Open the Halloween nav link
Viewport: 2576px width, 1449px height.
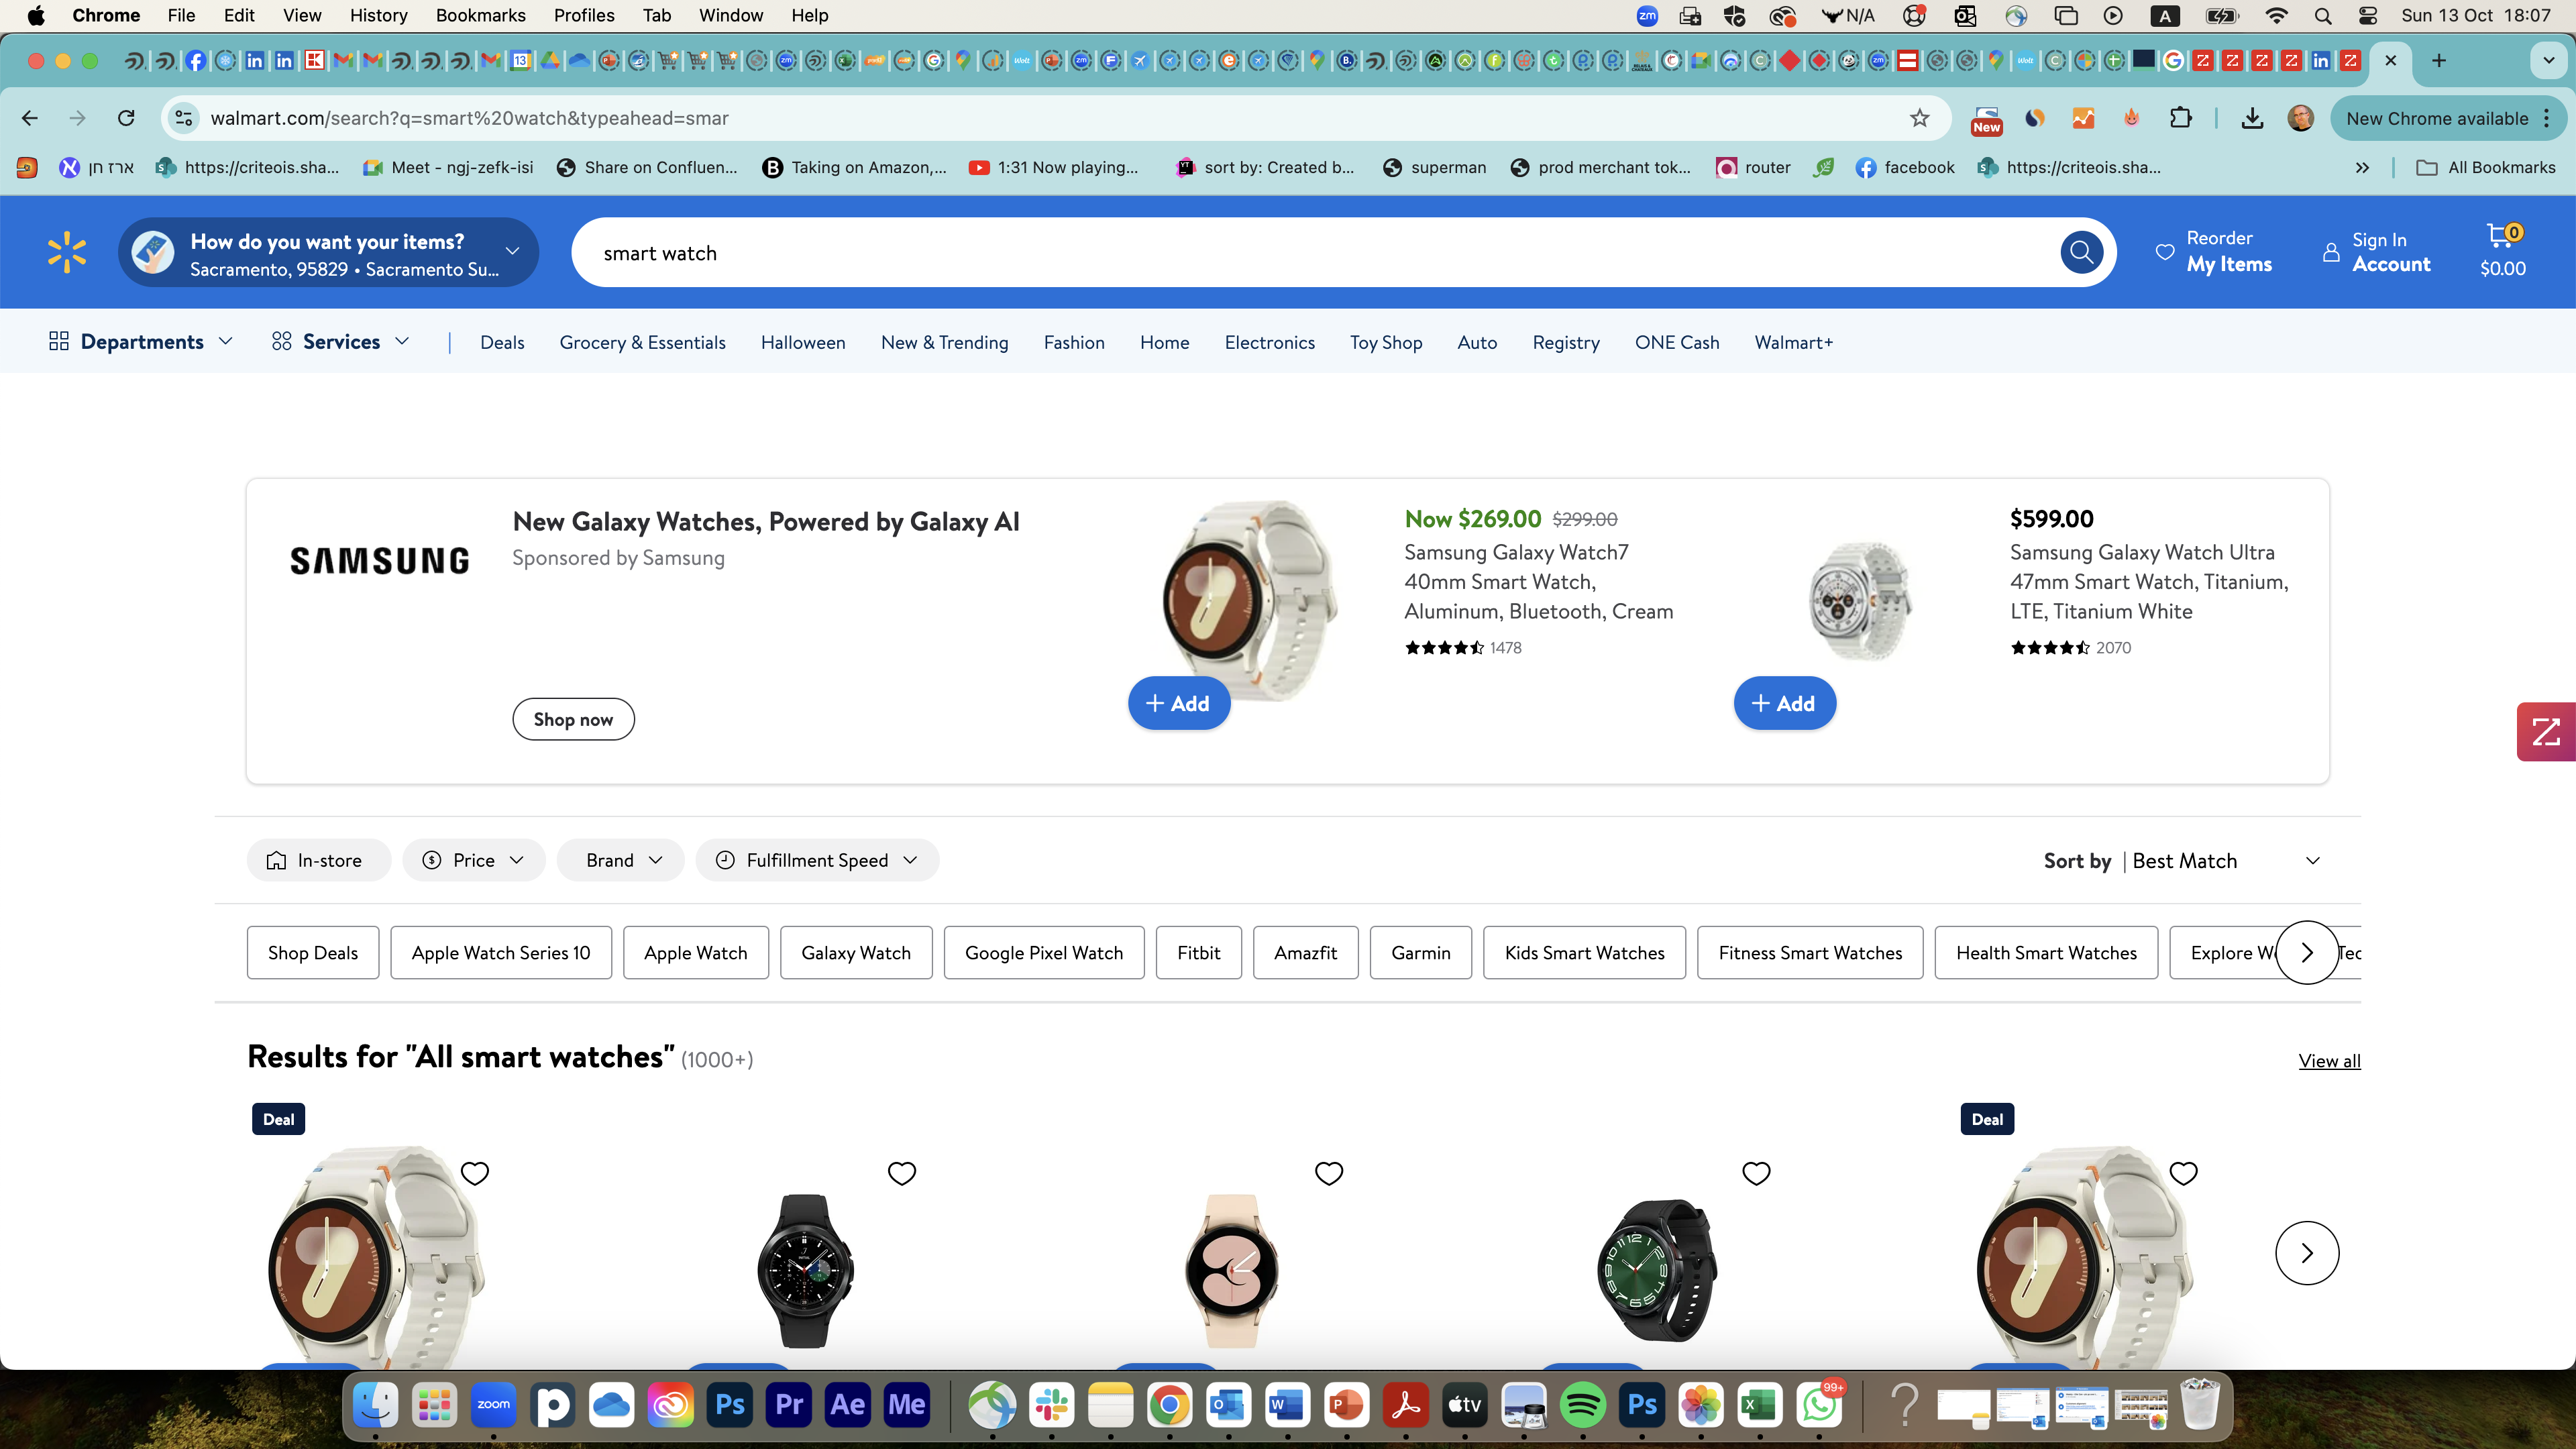[x=803, y=342]
